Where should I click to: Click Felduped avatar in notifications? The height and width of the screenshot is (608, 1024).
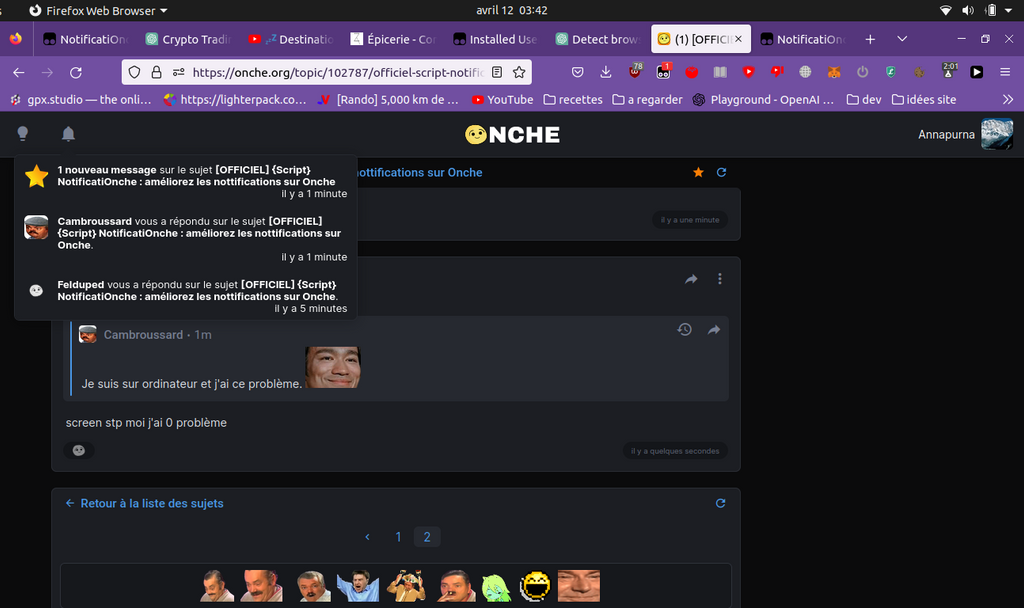tap(36, 291)
